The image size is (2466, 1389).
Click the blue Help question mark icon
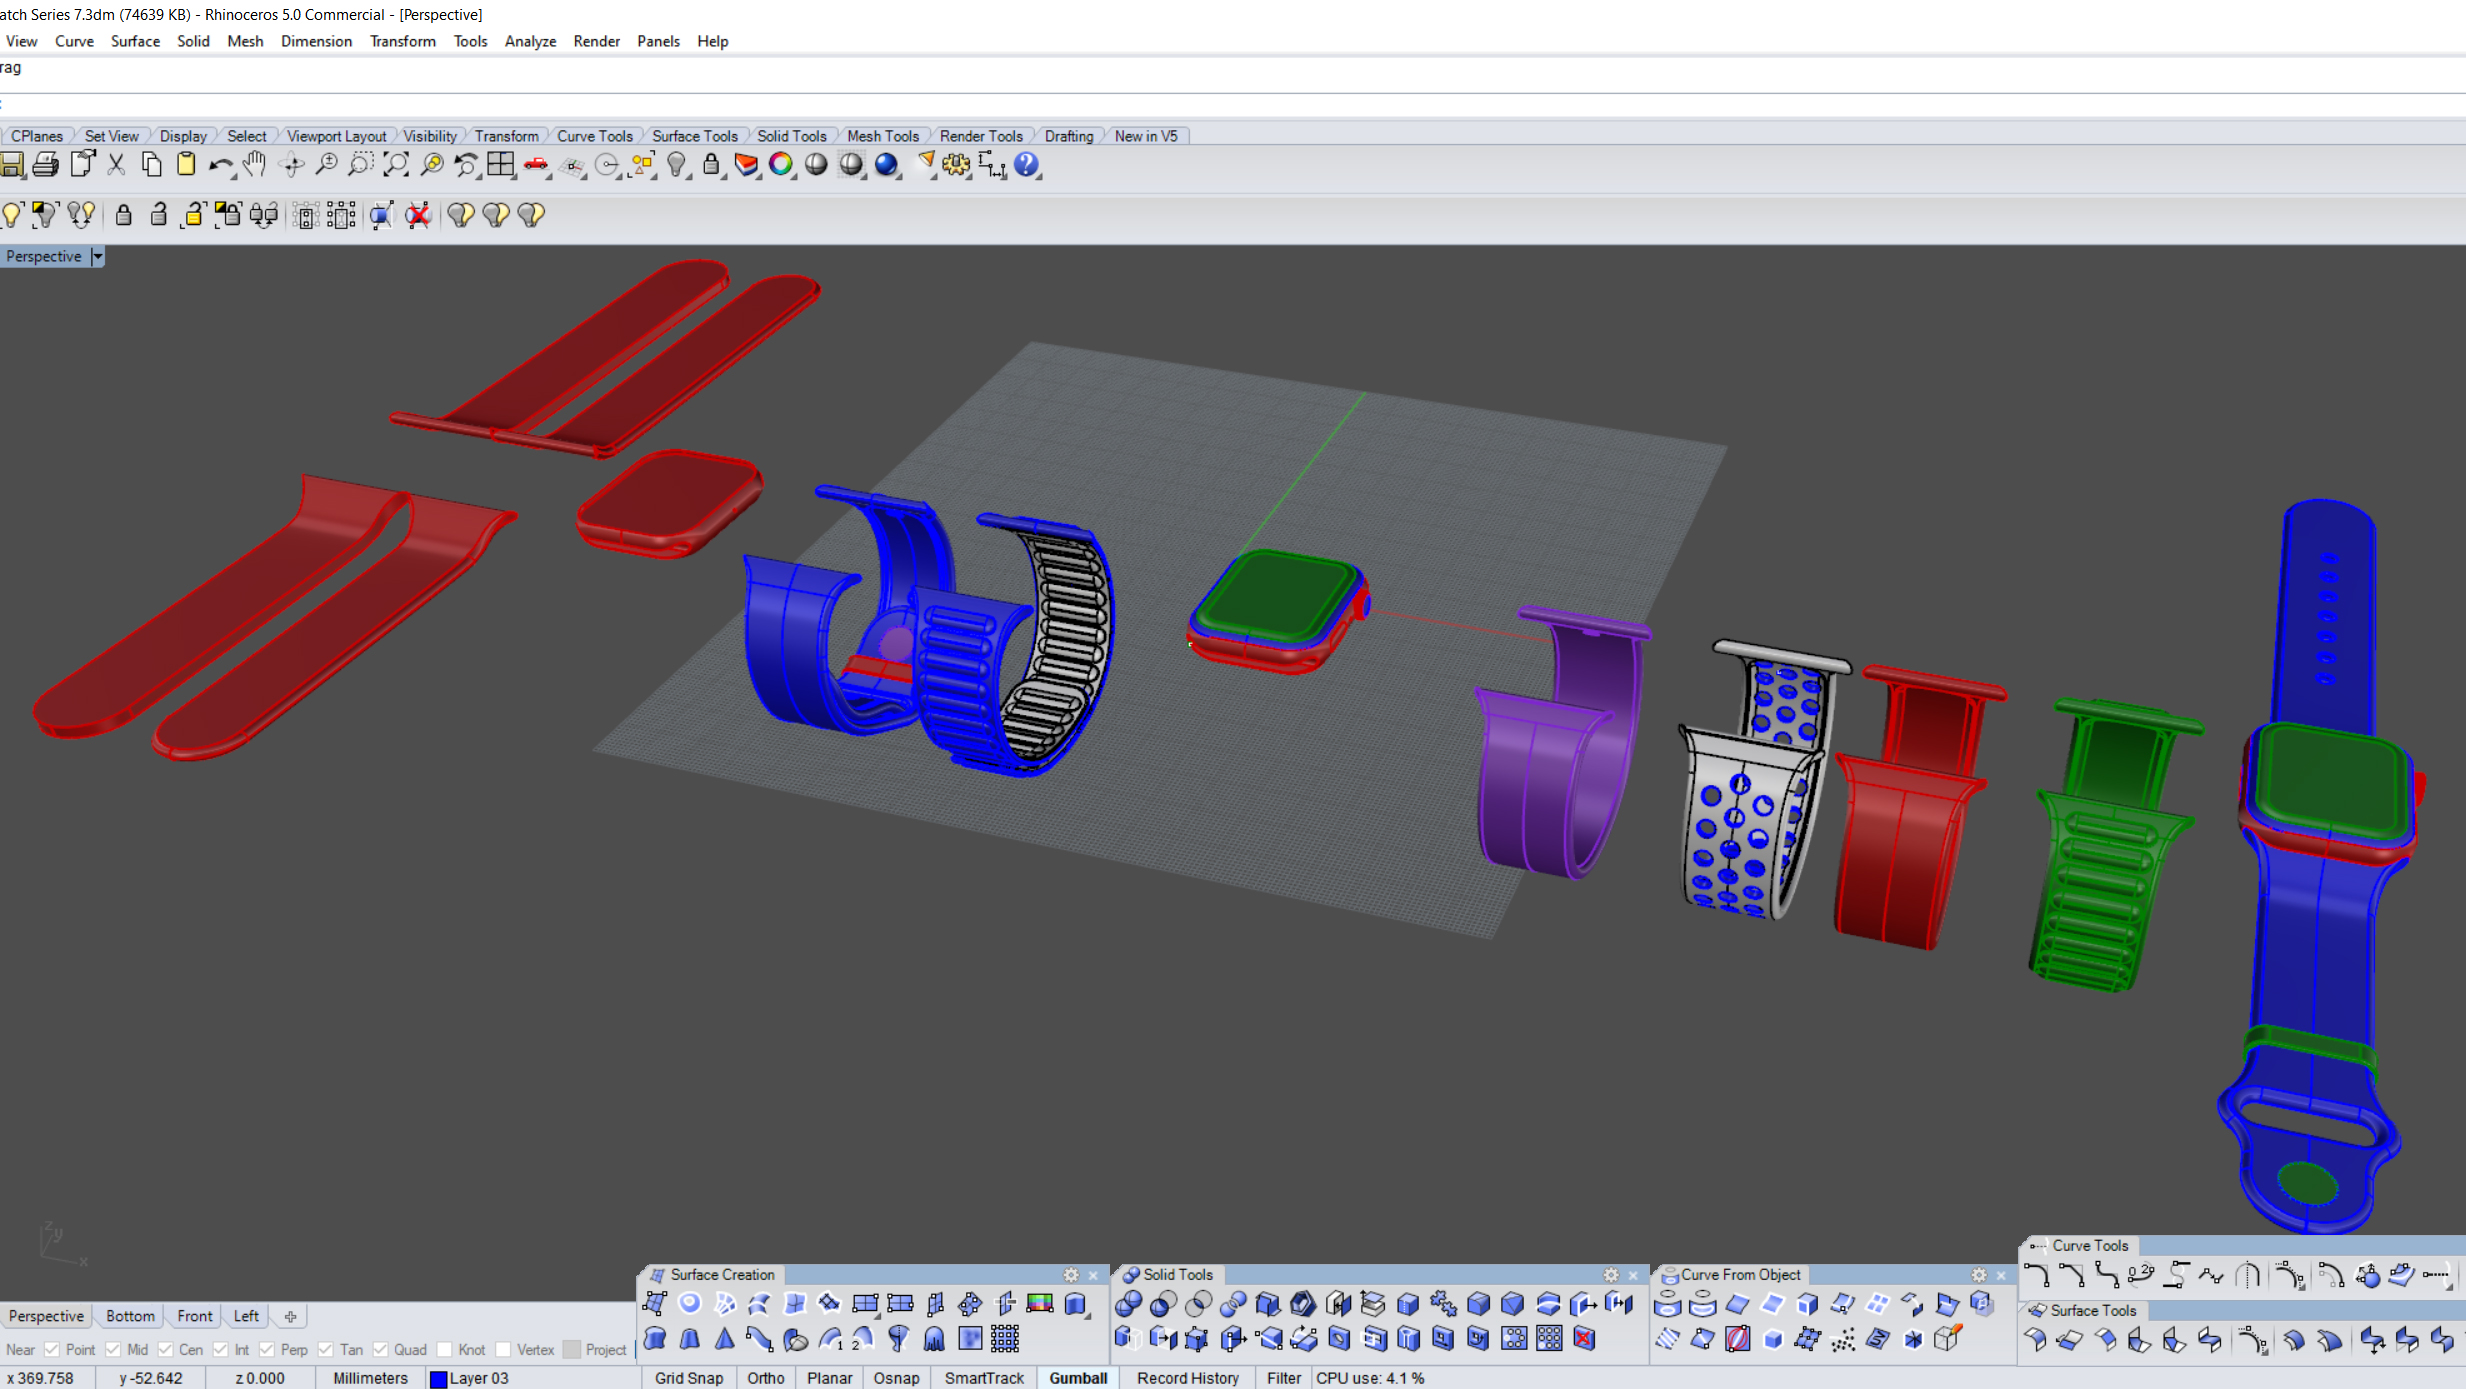pos(1026,165)
